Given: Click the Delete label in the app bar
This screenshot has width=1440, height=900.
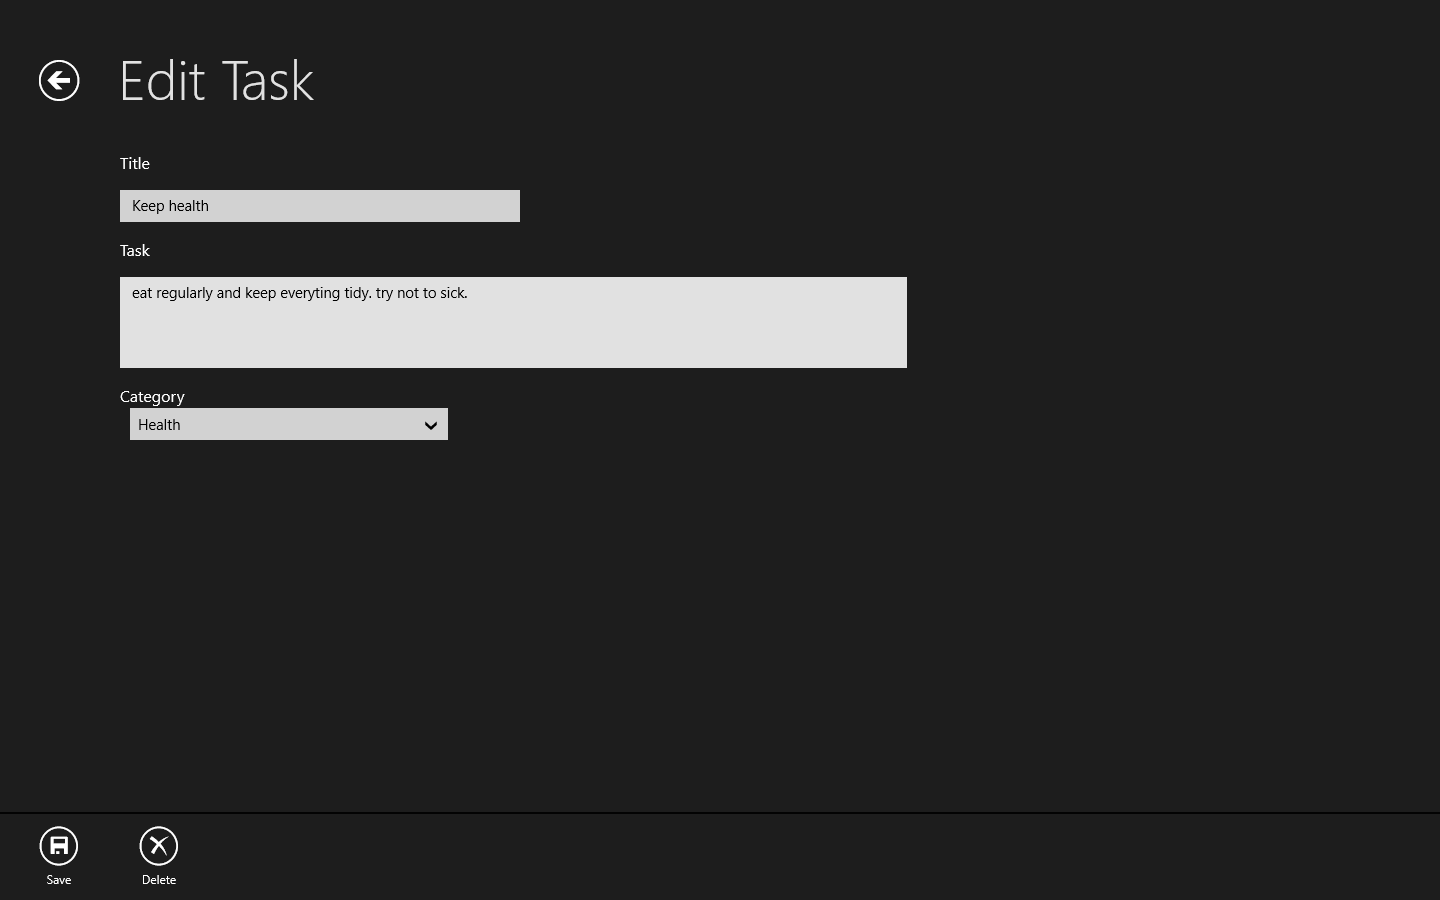Looking at the screenshot, I should (158, 880).
